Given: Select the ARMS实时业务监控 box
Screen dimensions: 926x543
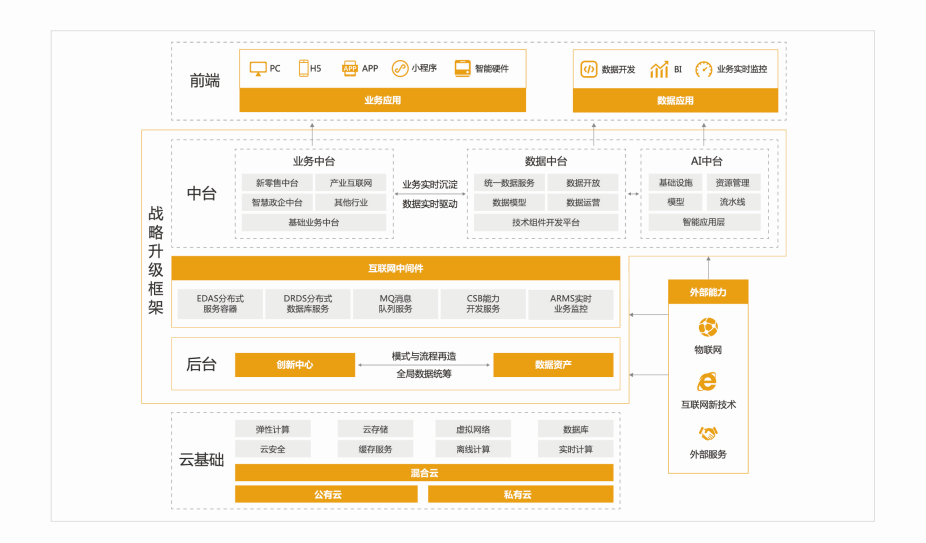Looking at the screenshot, I should click(570, 304).
